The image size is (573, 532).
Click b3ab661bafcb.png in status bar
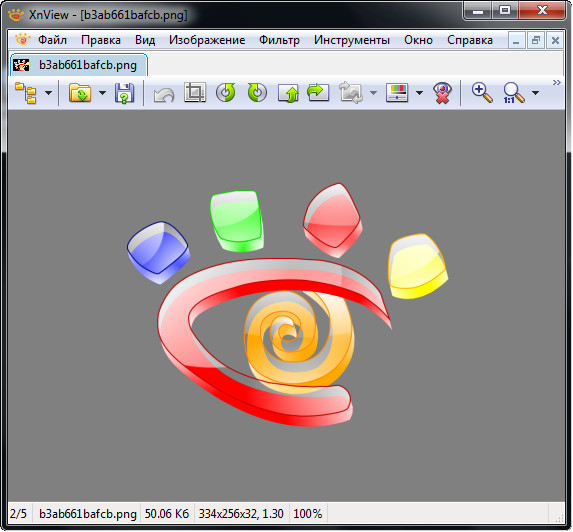point(88,514)
